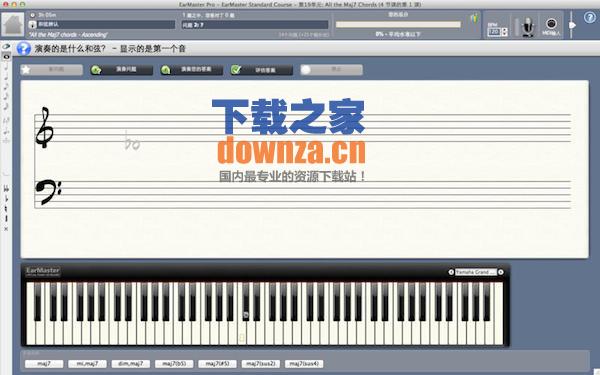
Task: Play the question again with the green button
Action: coord(121,70)
